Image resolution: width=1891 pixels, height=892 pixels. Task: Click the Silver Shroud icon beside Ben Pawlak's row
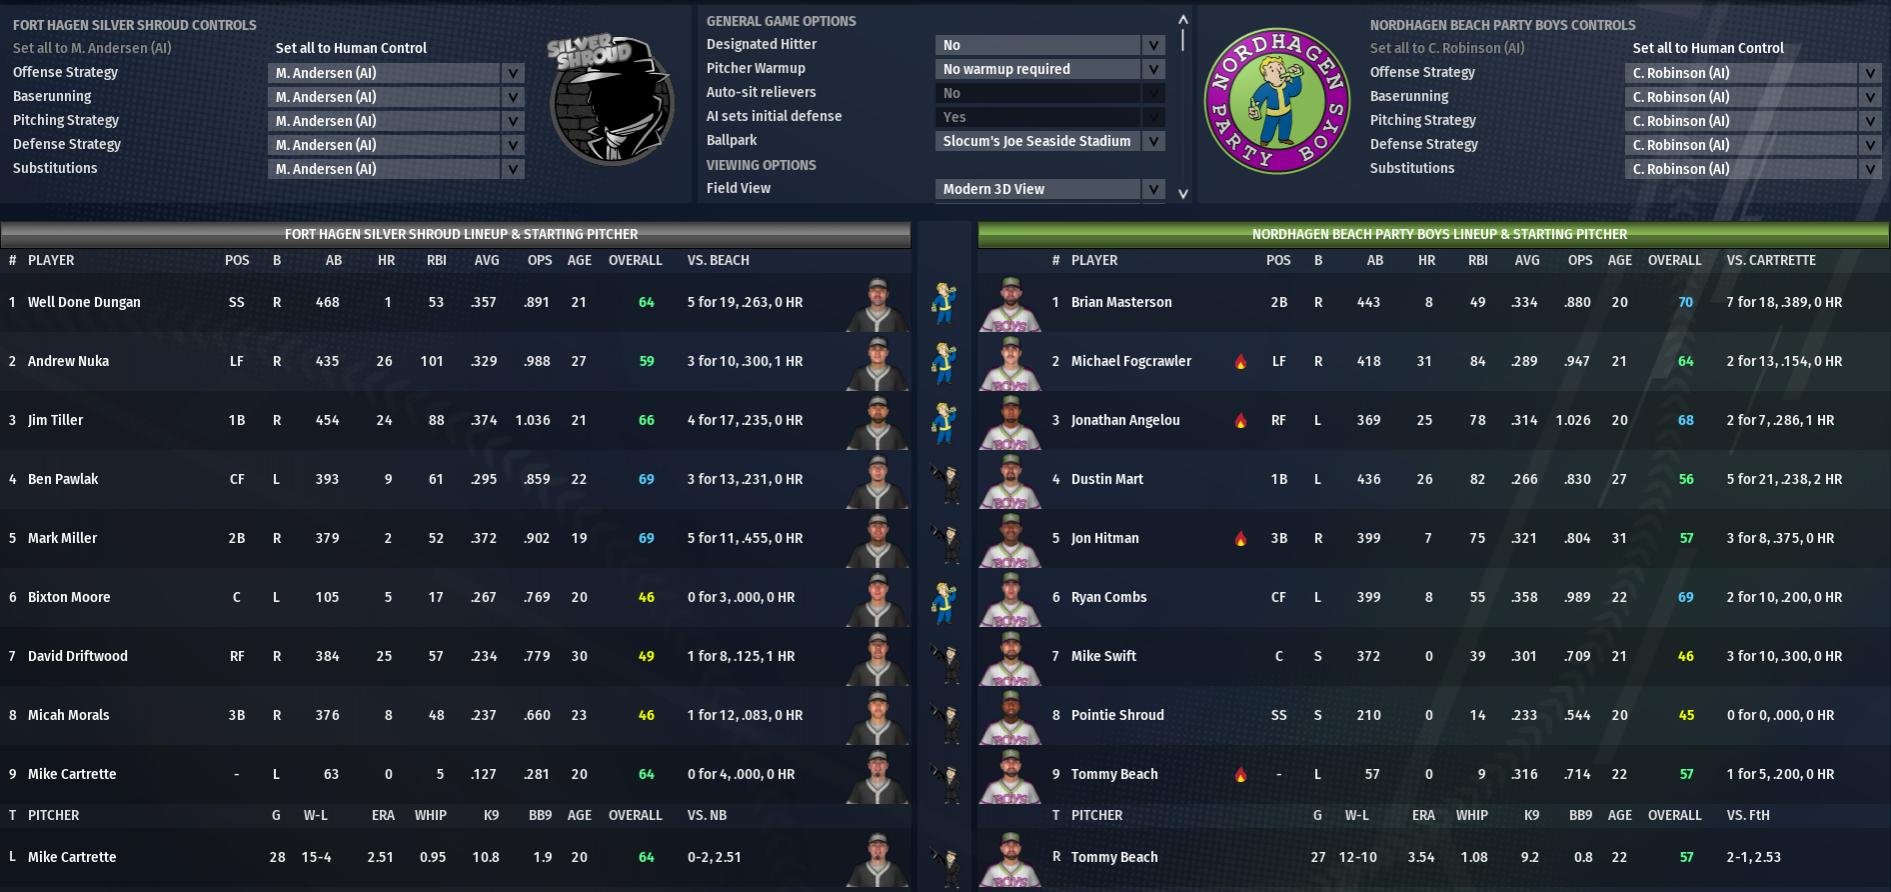click(x=943, y=480)
